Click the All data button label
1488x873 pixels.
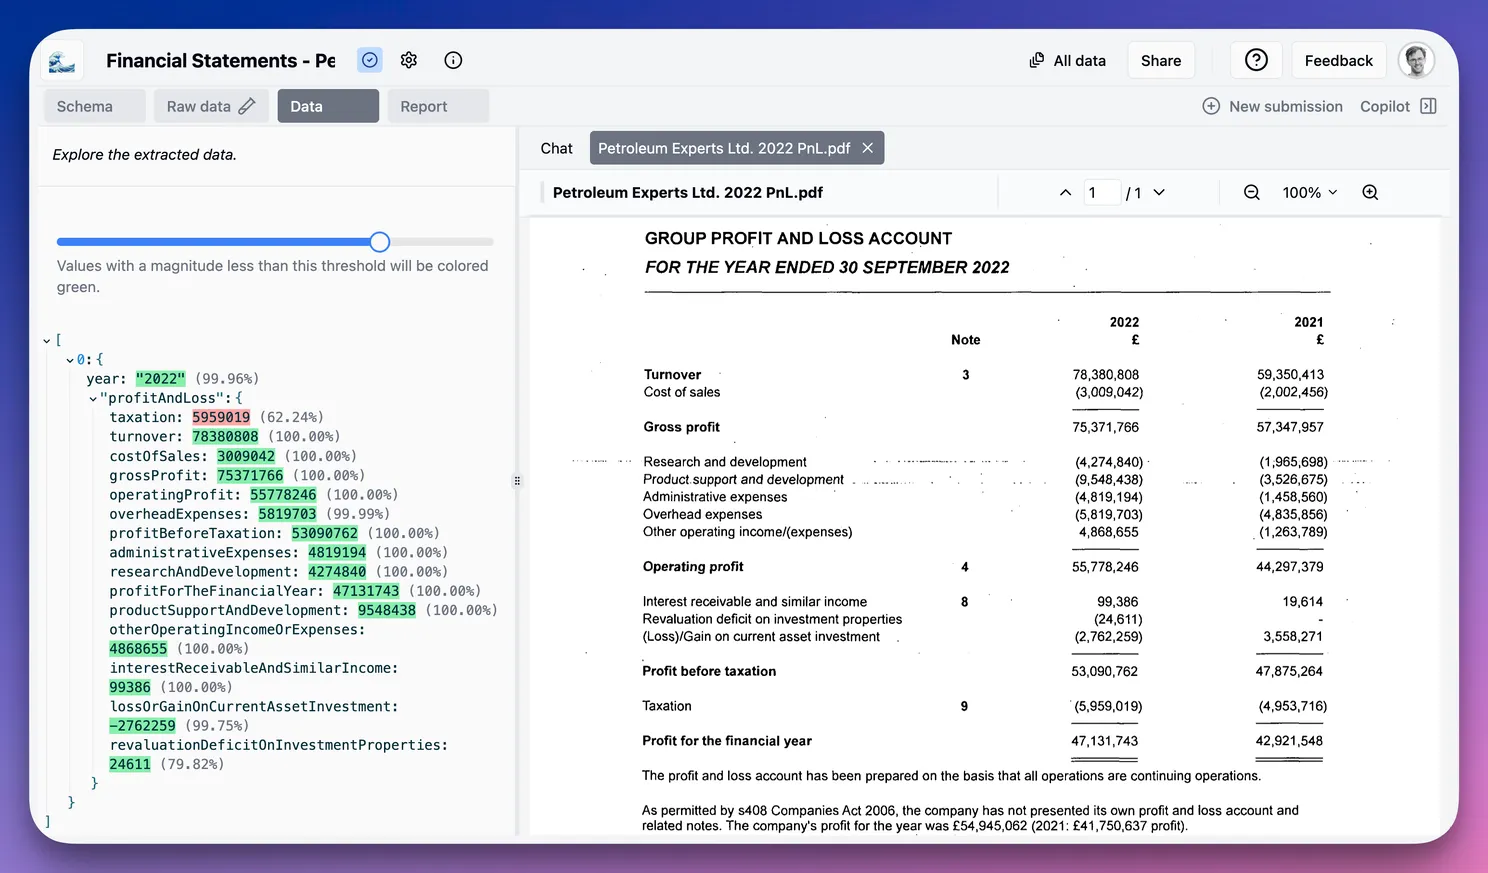point(1080,60)
